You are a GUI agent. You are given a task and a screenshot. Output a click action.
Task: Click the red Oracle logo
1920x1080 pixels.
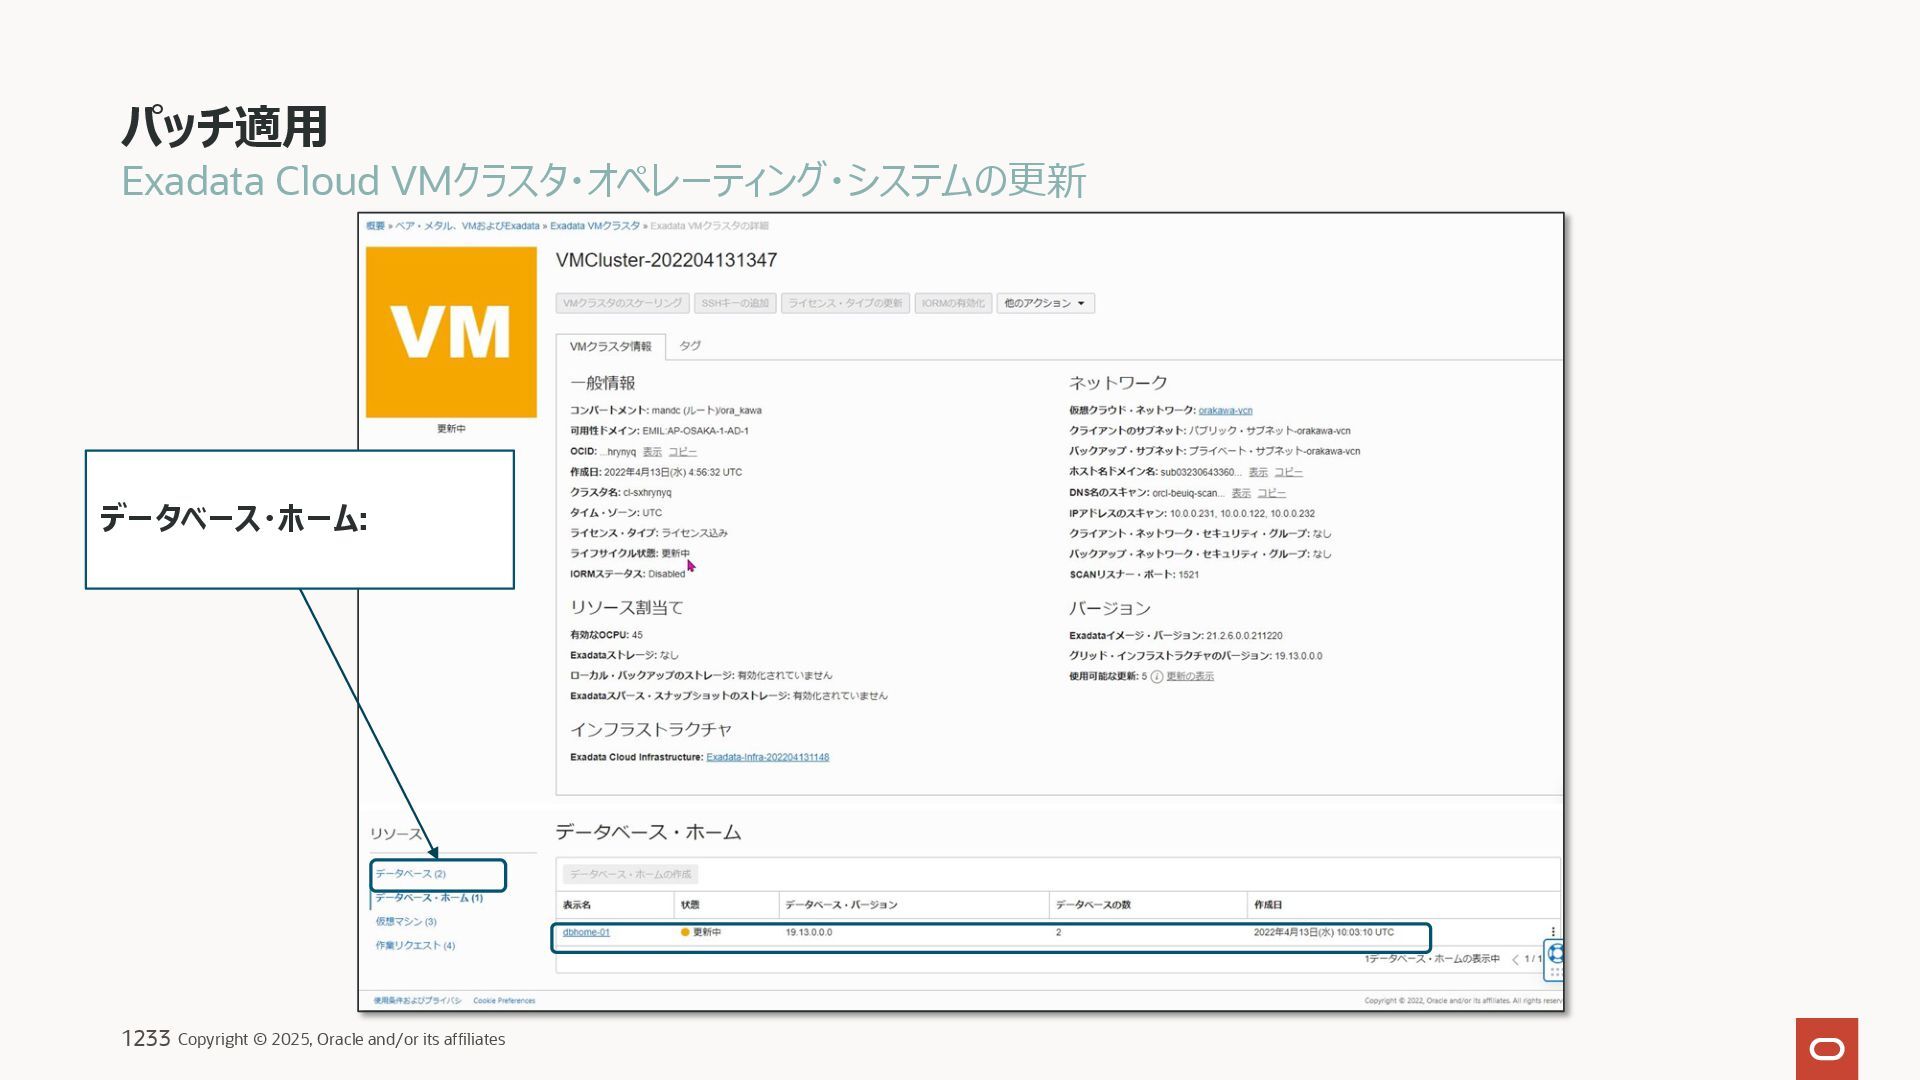coord(1826,1048)
